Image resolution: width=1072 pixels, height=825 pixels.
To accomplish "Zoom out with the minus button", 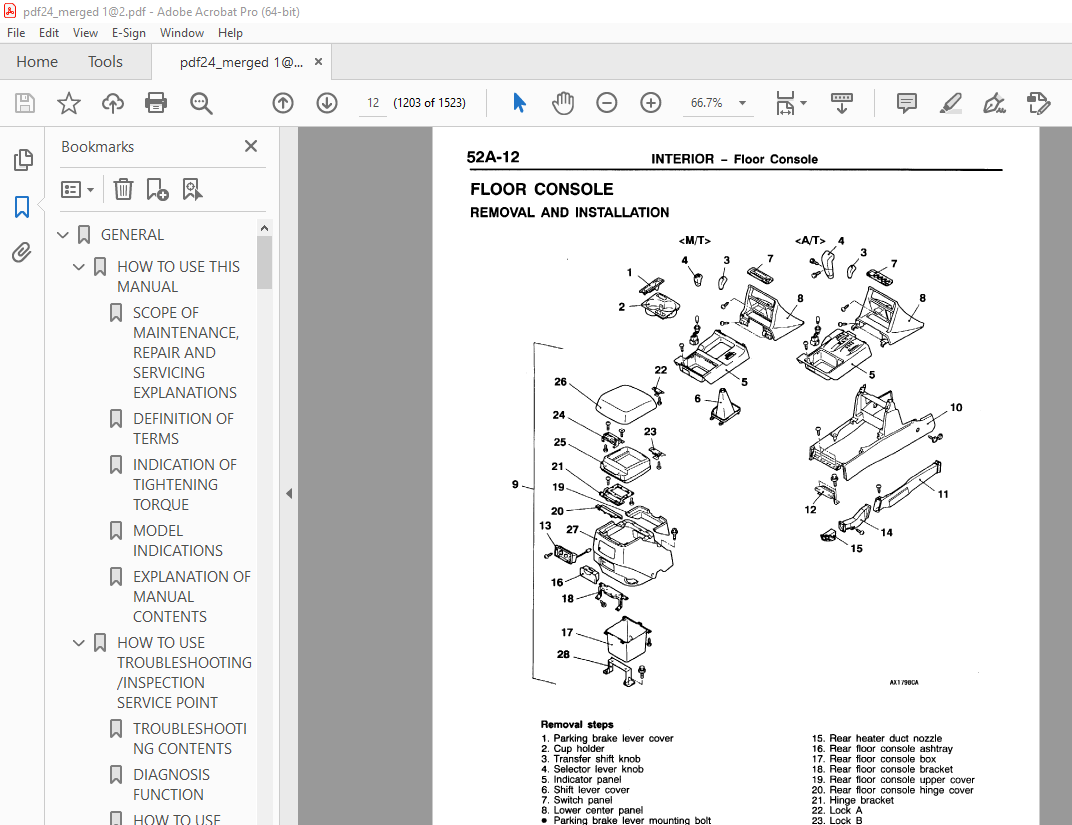I will tap(606, 103).
